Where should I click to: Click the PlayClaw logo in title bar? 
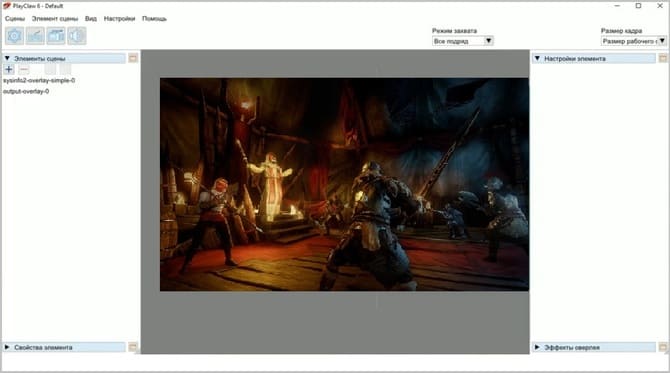click(x=6, y=6)
